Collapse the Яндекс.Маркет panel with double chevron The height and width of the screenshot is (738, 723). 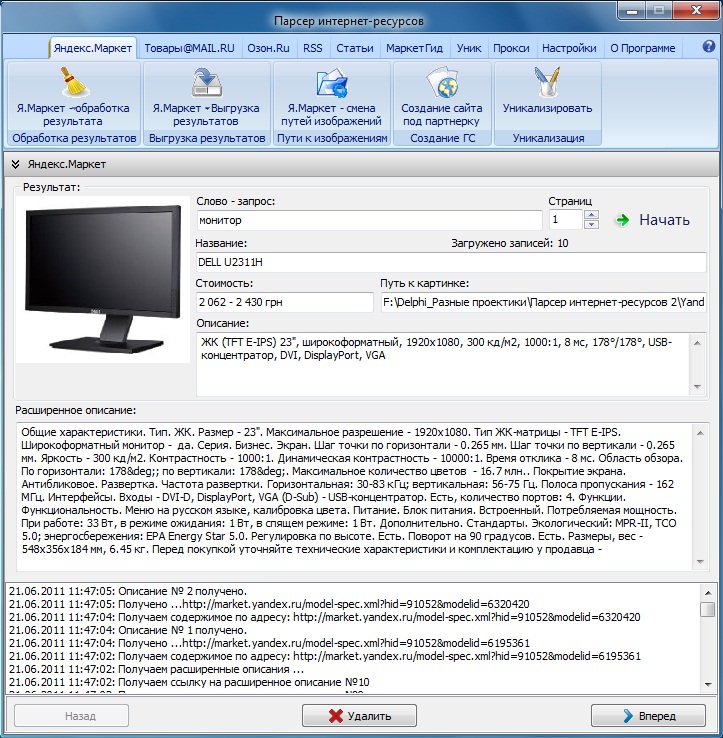pyautogui.click(x=16, y=164)
